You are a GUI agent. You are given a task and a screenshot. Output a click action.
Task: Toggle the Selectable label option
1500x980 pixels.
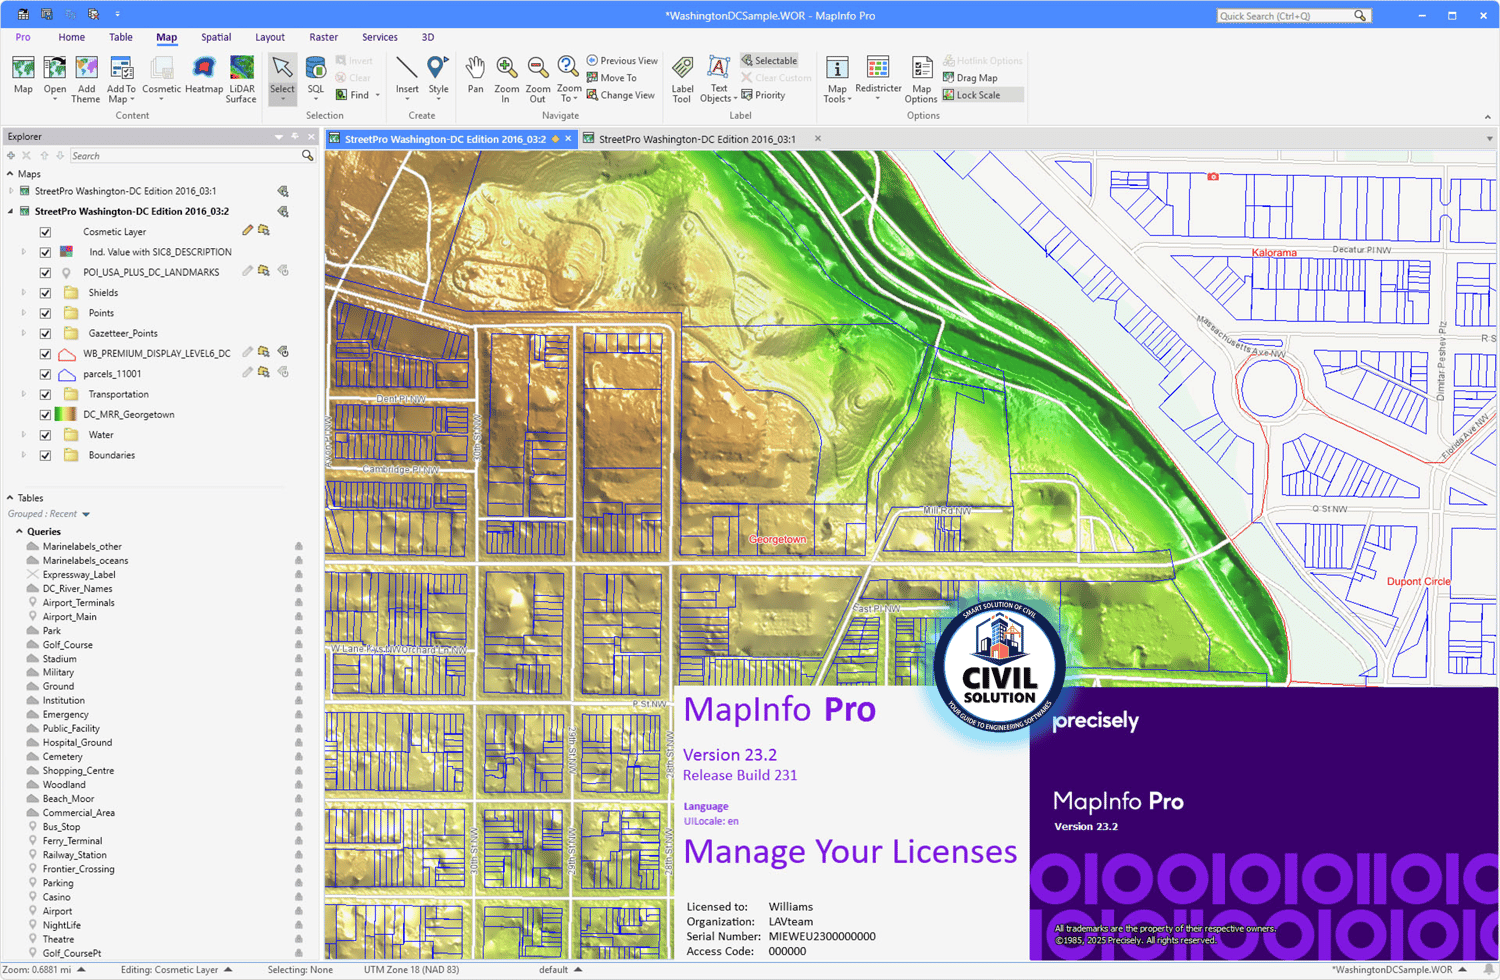(769, 61)
